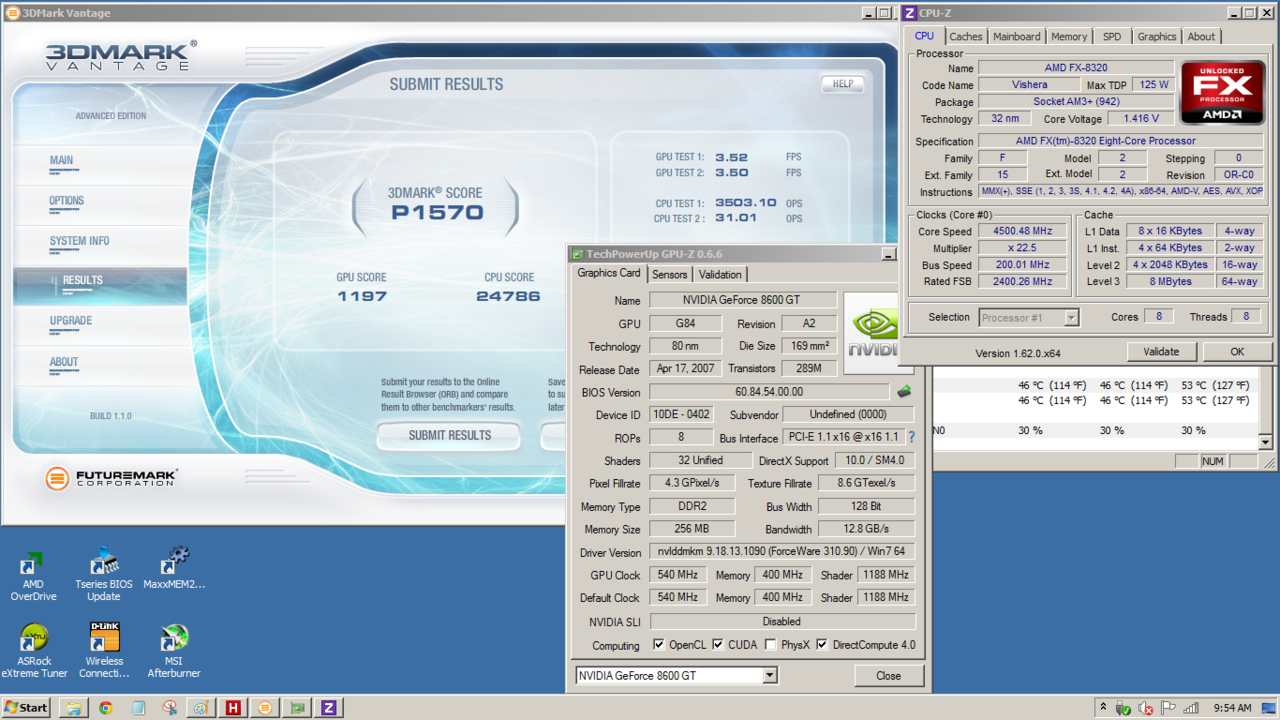Switch to the Mainboard tab in CPU-Z
Viewport: 1280px width, 720px height.
tap(1017, 37)
